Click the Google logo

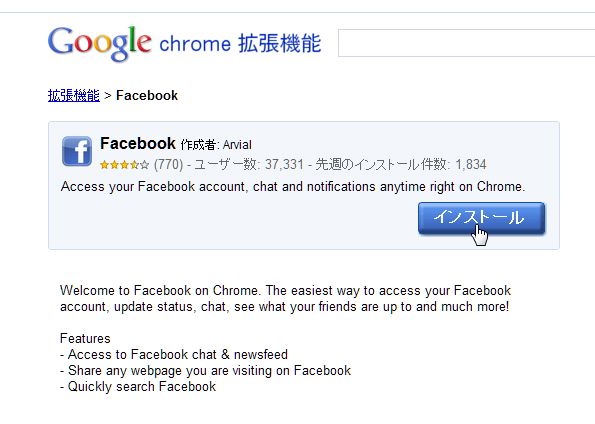tap(99, 43)
